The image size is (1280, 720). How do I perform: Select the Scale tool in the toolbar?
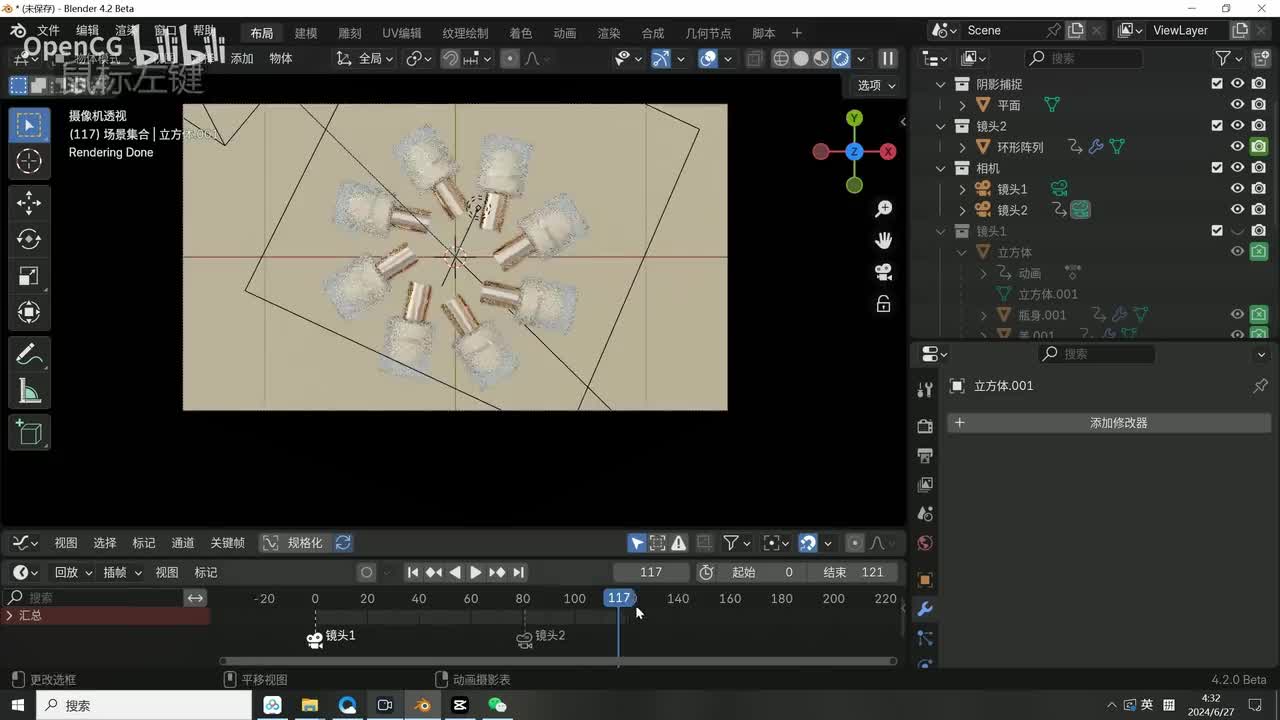pyautogui.click(x=29, y=276)
